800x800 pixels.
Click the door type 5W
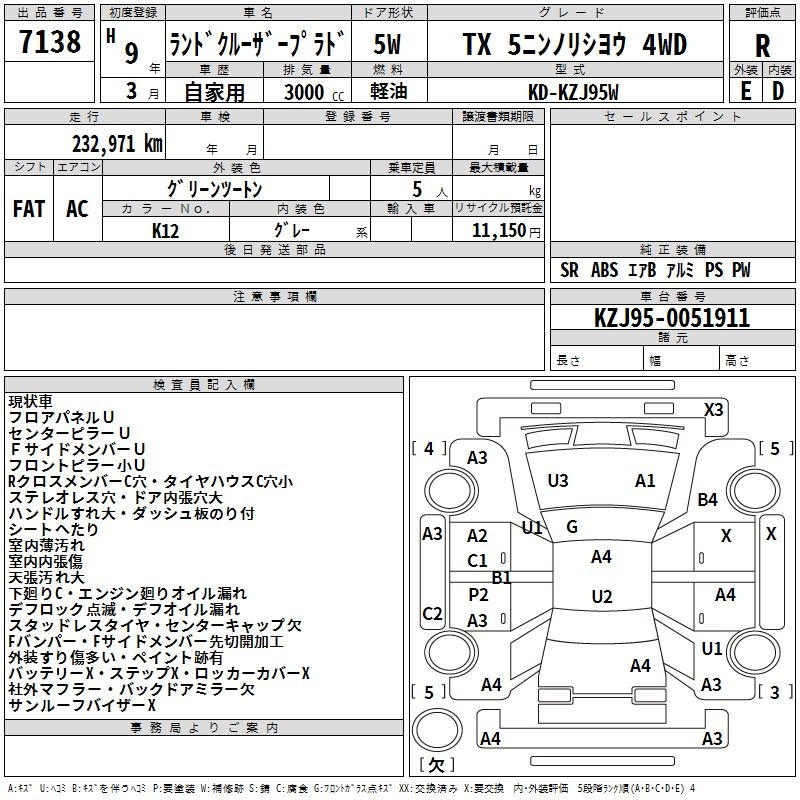[387, 44]
